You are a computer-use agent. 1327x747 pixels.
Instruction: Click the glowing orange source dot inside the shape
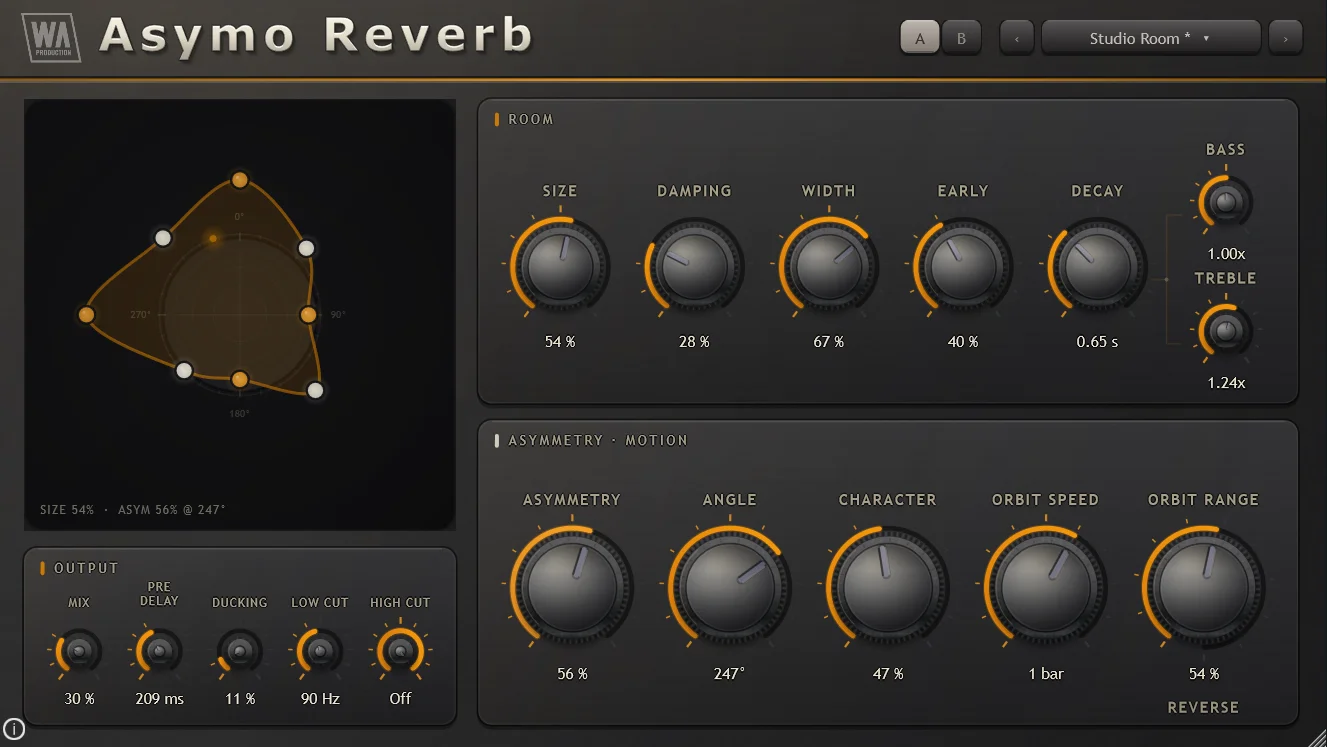pos(212,238)
